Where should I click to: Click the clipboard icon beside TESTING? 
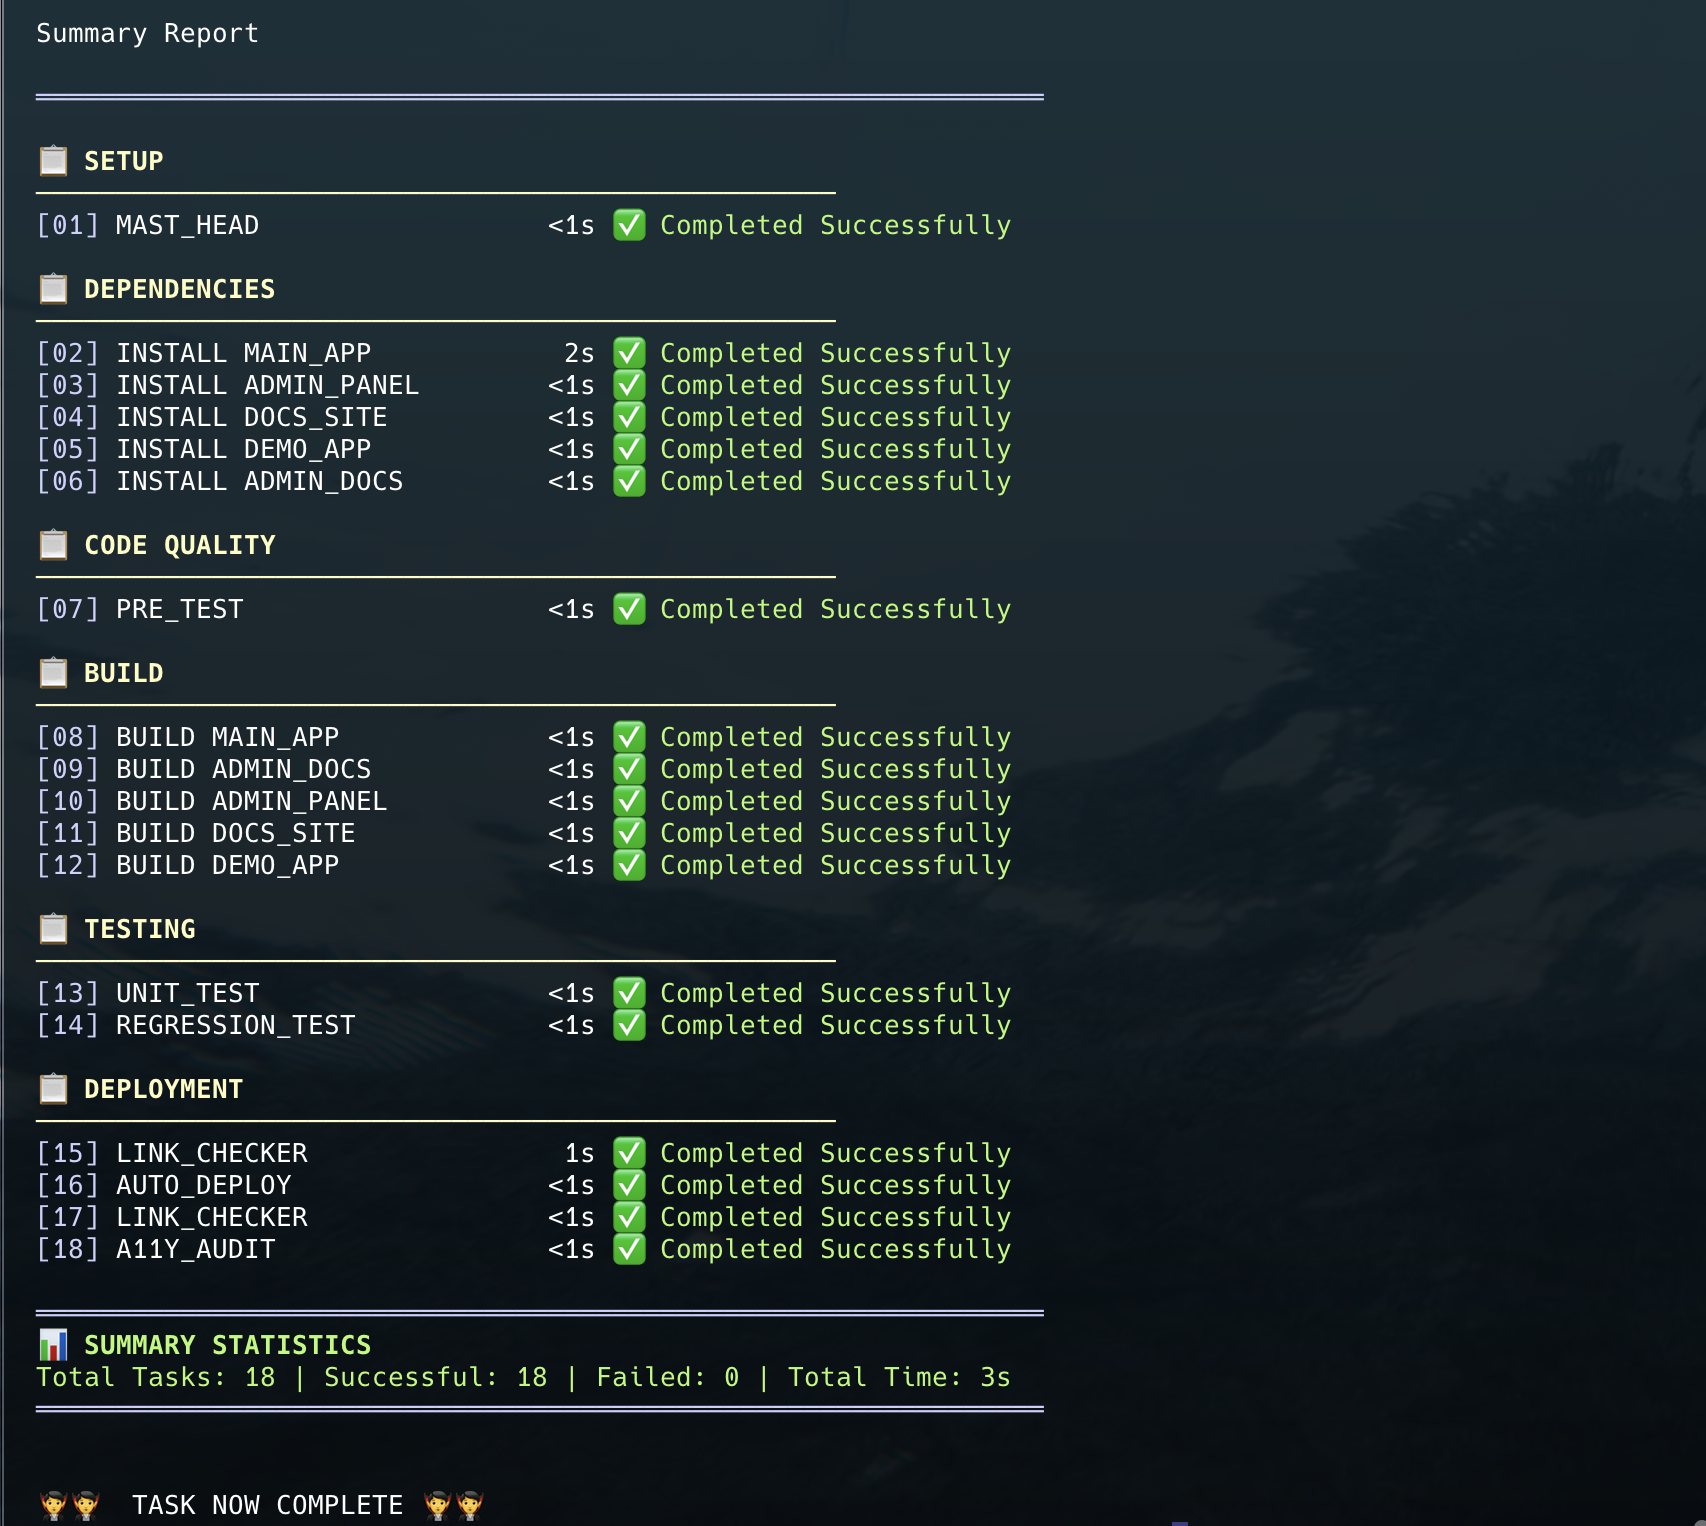point(53,928)
